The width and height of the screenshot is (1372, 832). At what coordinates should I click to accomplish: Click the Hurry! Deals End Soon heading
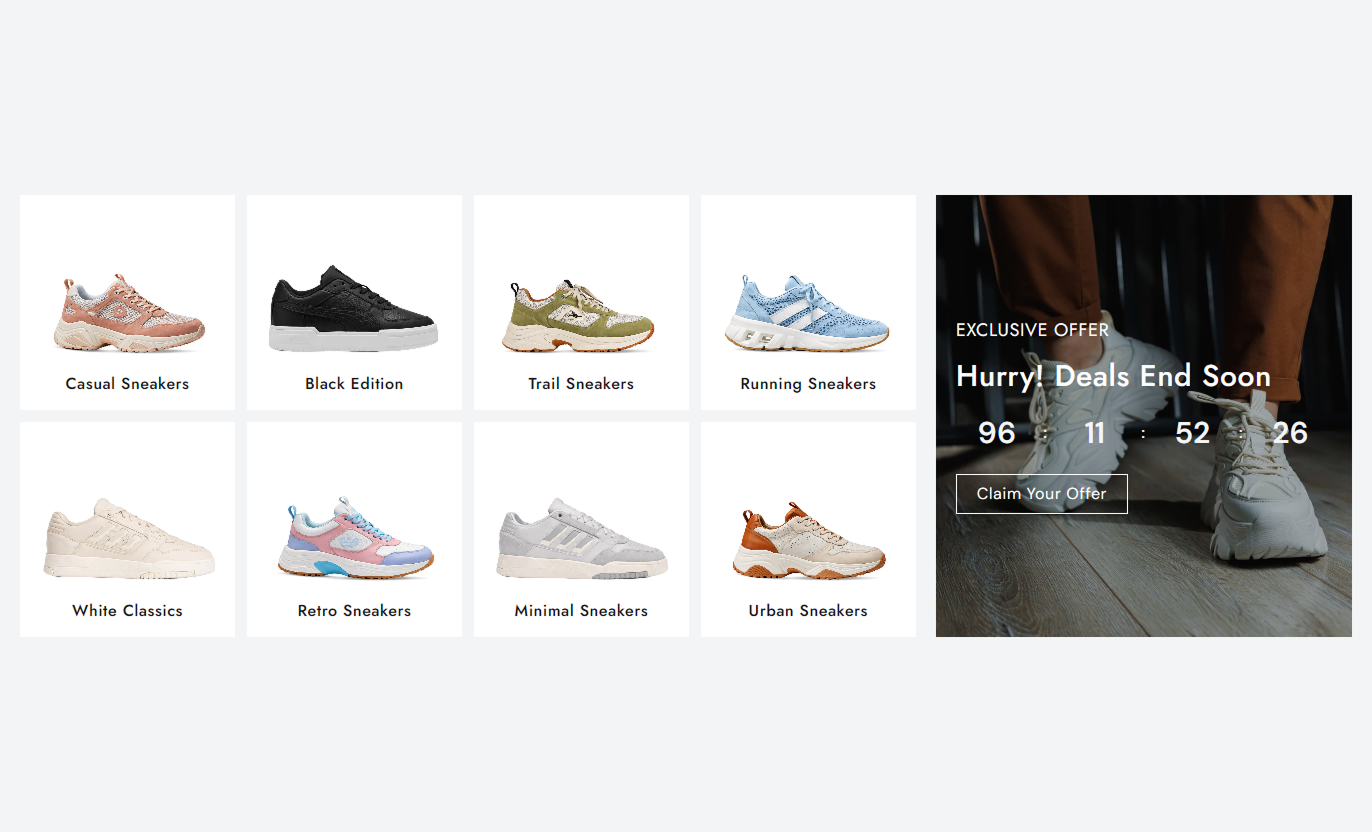[1113, 377]
